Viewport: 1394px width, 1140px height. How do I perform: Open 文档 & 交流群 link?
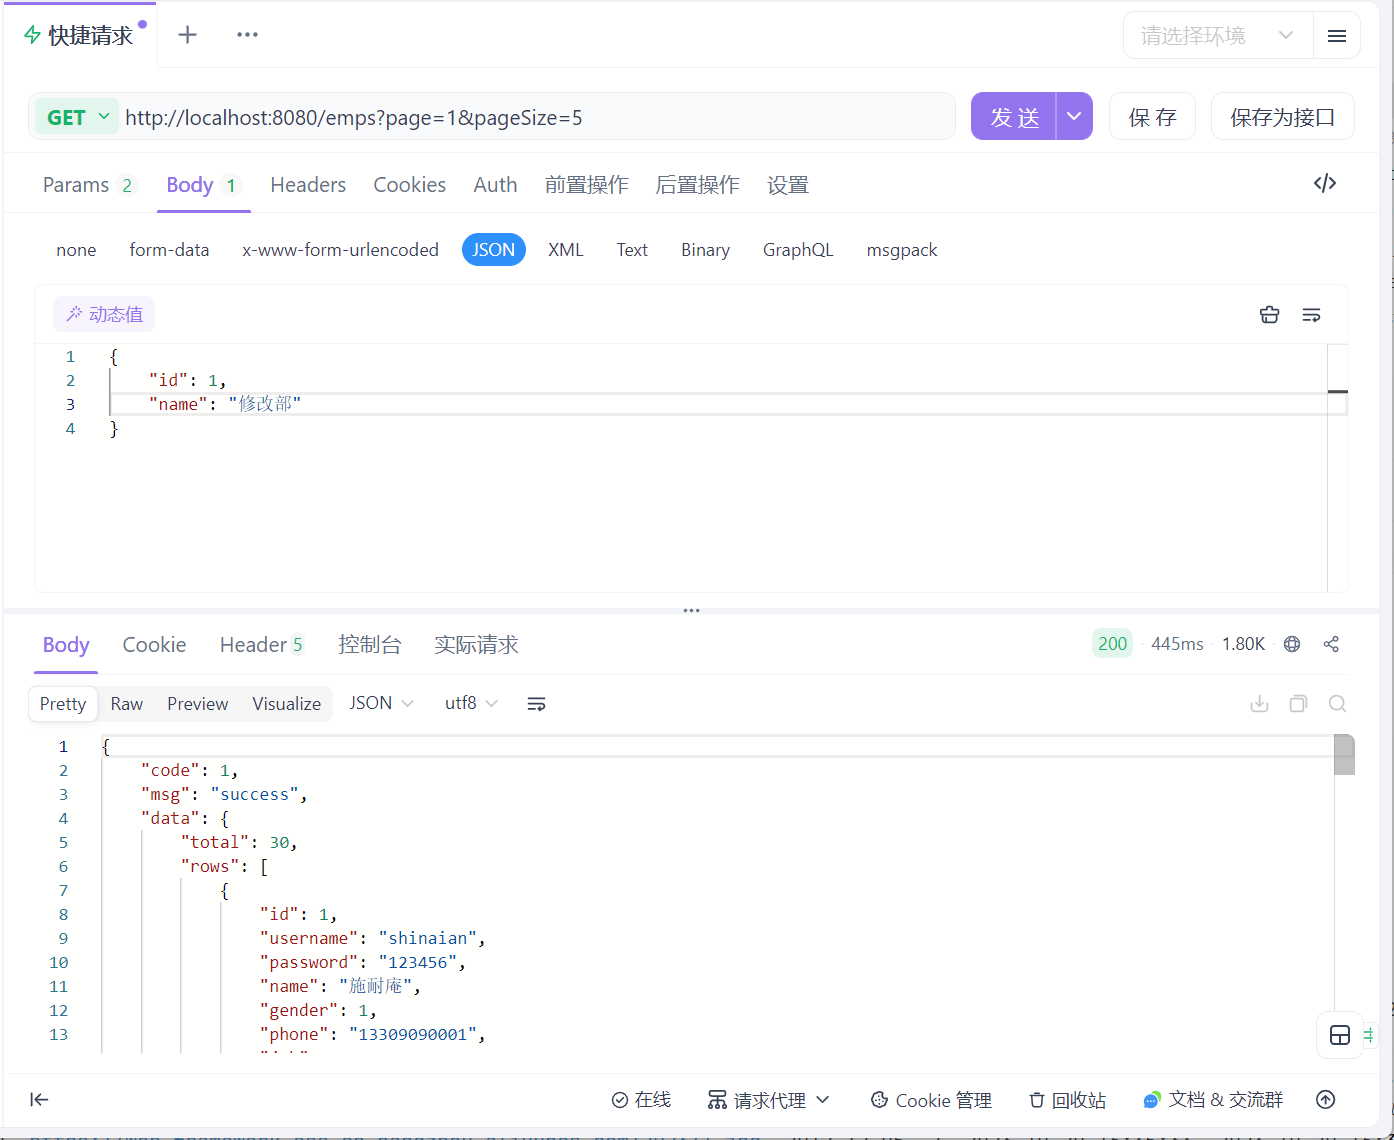(1213, 1100)
